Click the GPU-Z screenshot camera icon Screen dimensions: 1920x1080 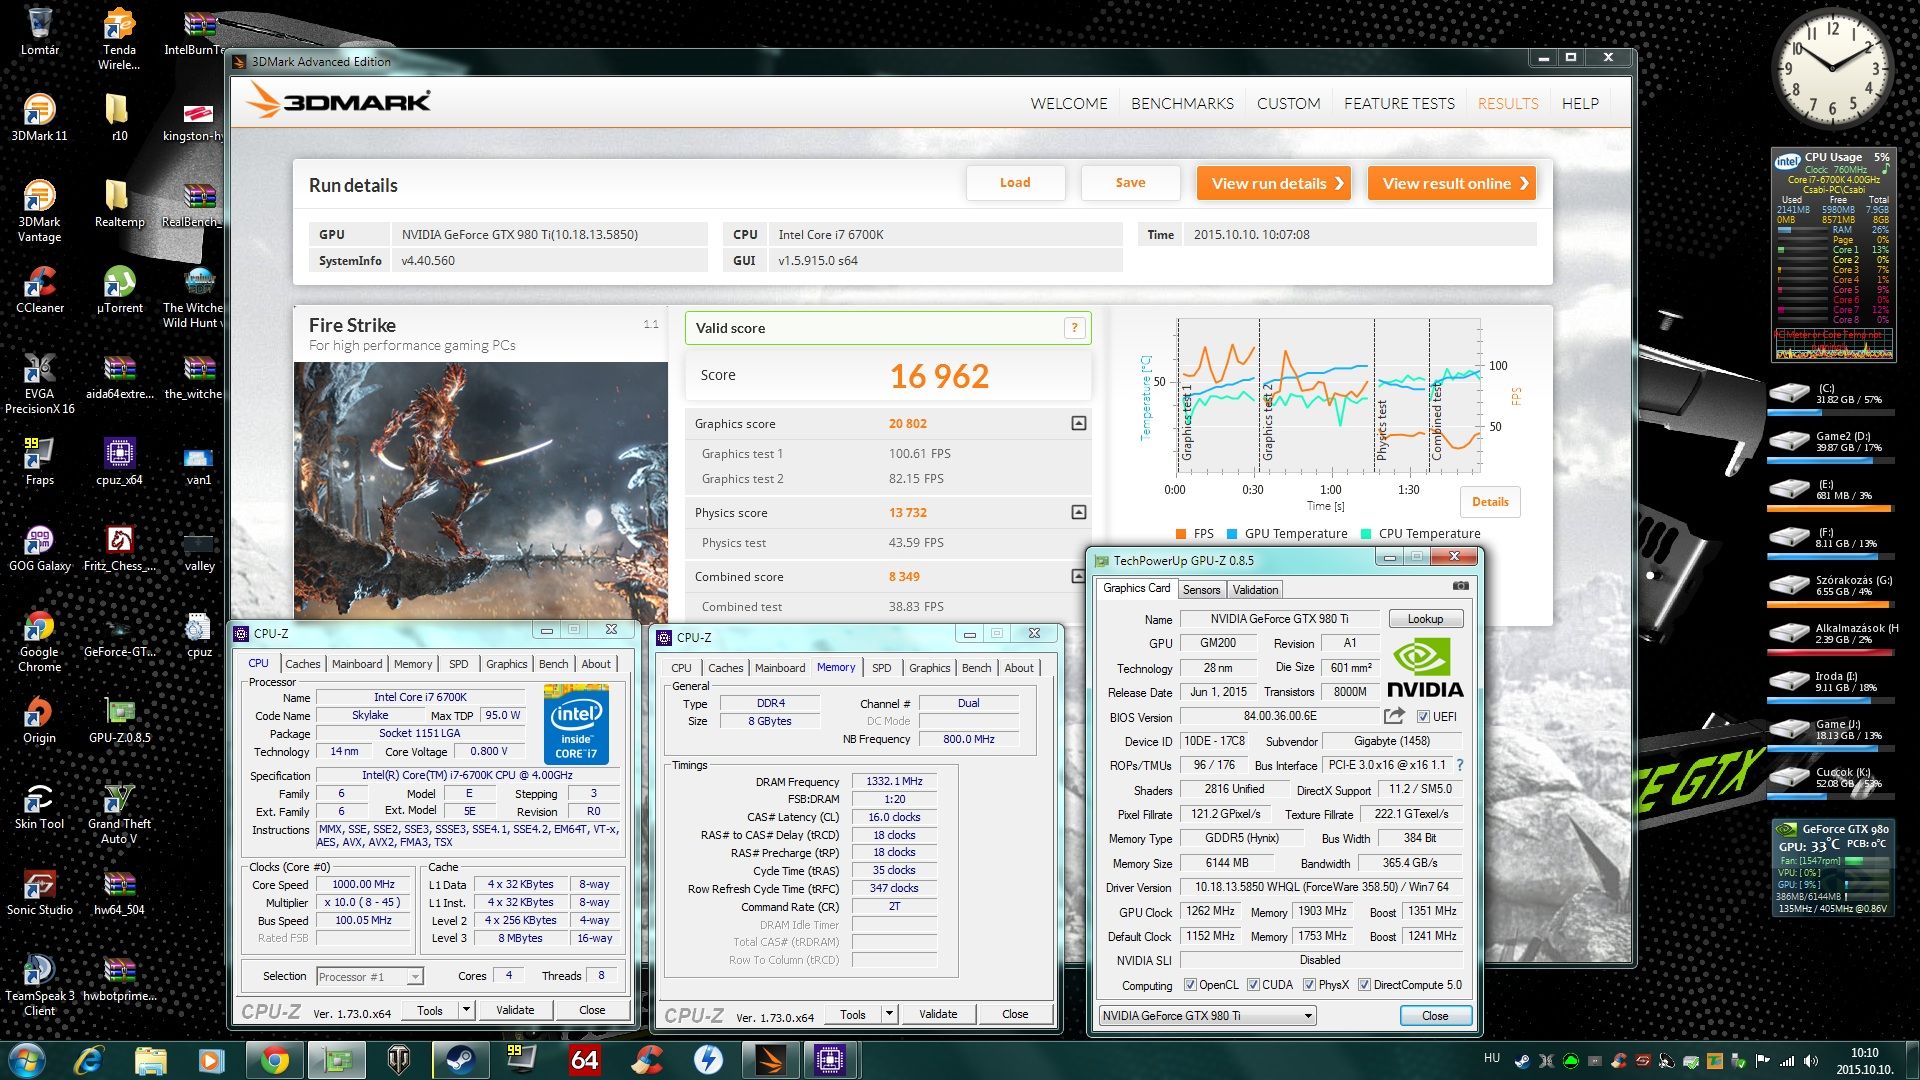1461,586
